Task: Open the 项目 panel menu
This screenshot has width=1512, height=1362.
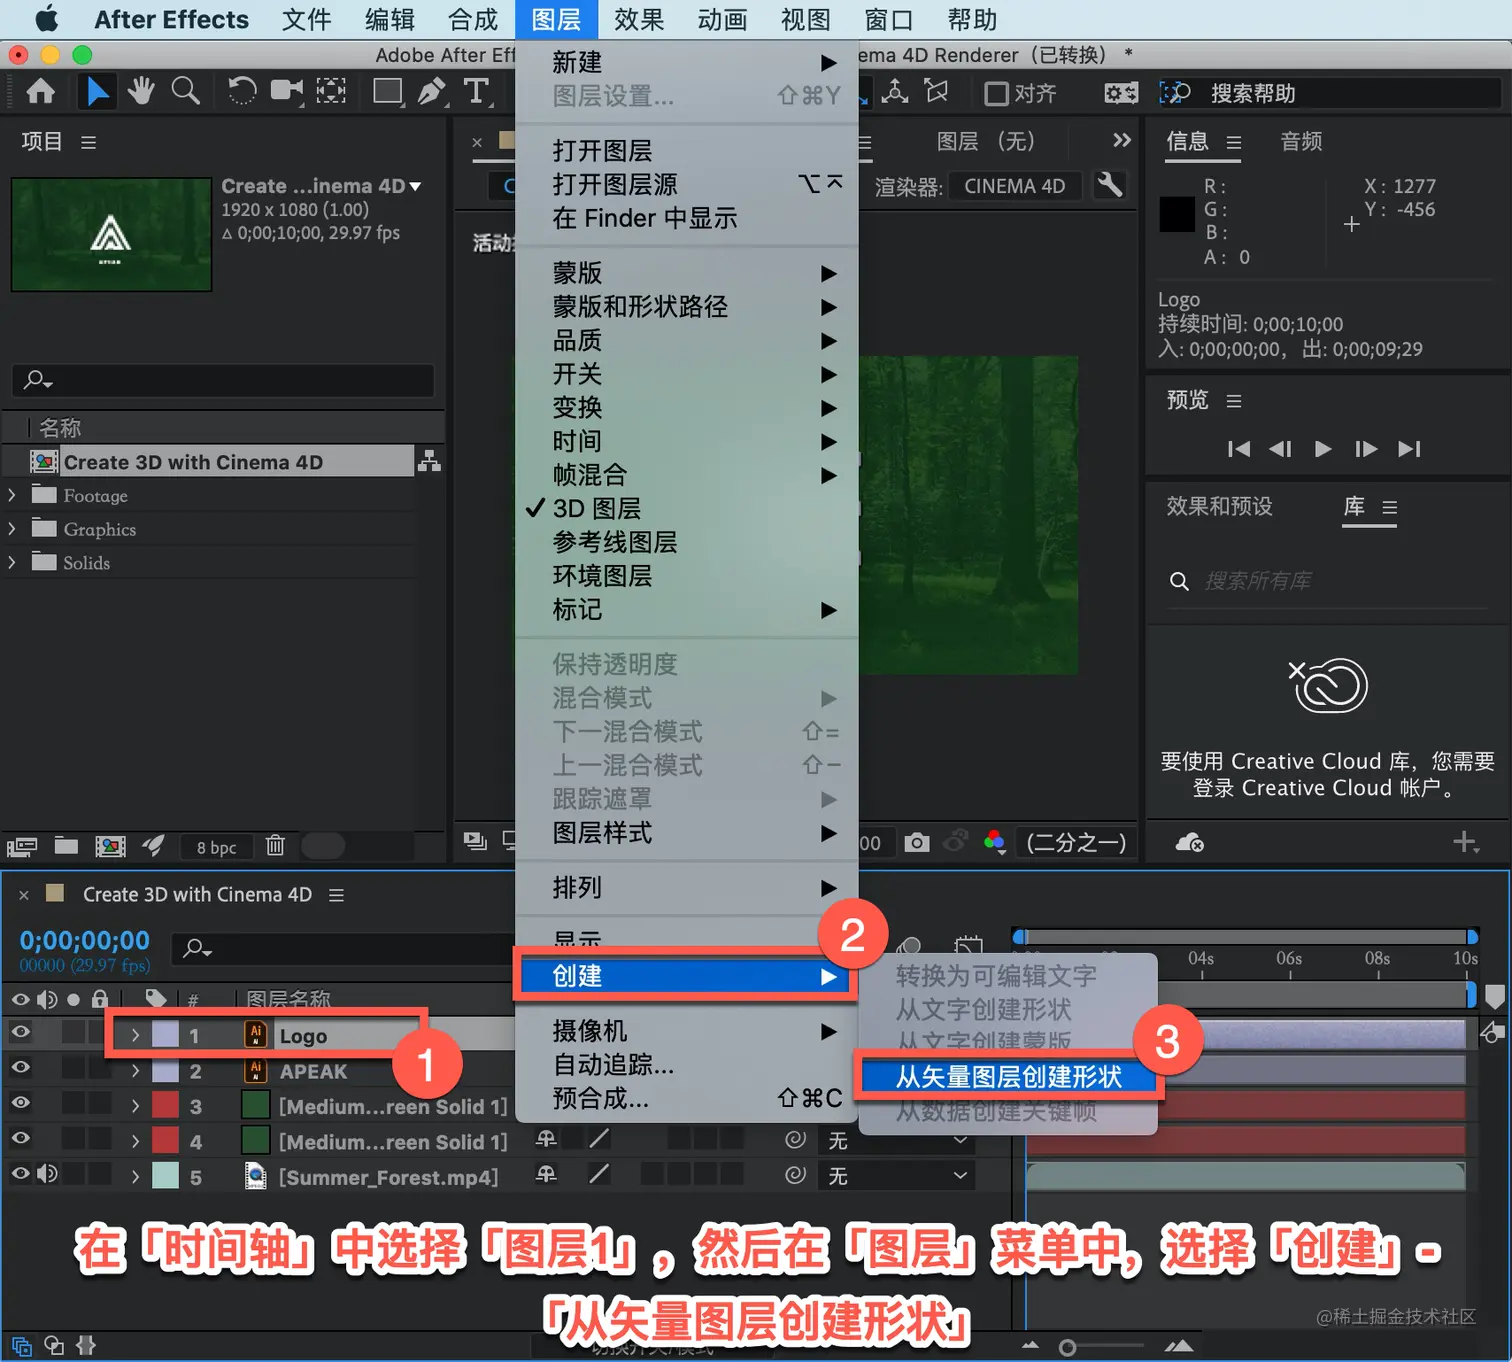Action: 89,142
